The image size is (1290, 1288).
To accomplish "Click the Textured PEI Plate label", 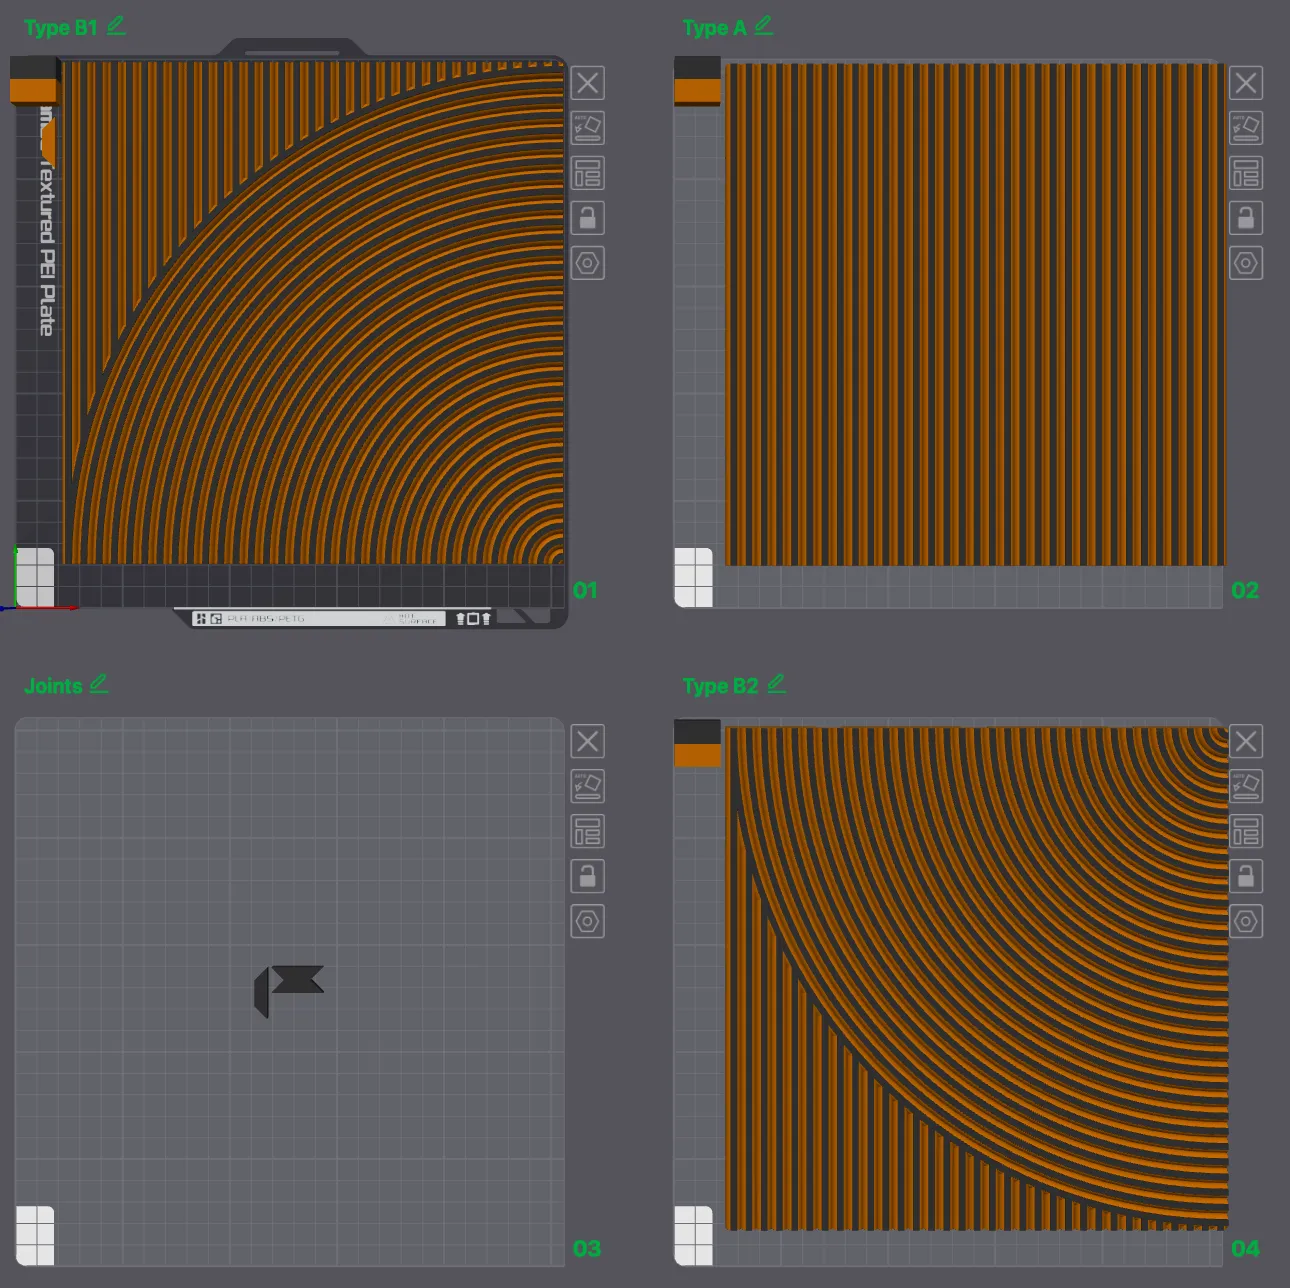I will 46,222.
